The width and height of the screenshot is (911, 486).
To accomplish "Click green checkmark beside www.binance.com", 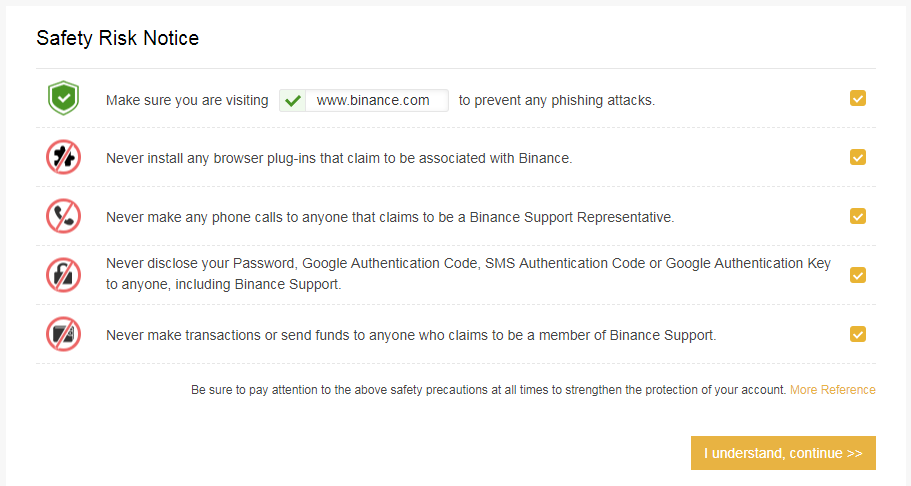I will coord(293,101).
